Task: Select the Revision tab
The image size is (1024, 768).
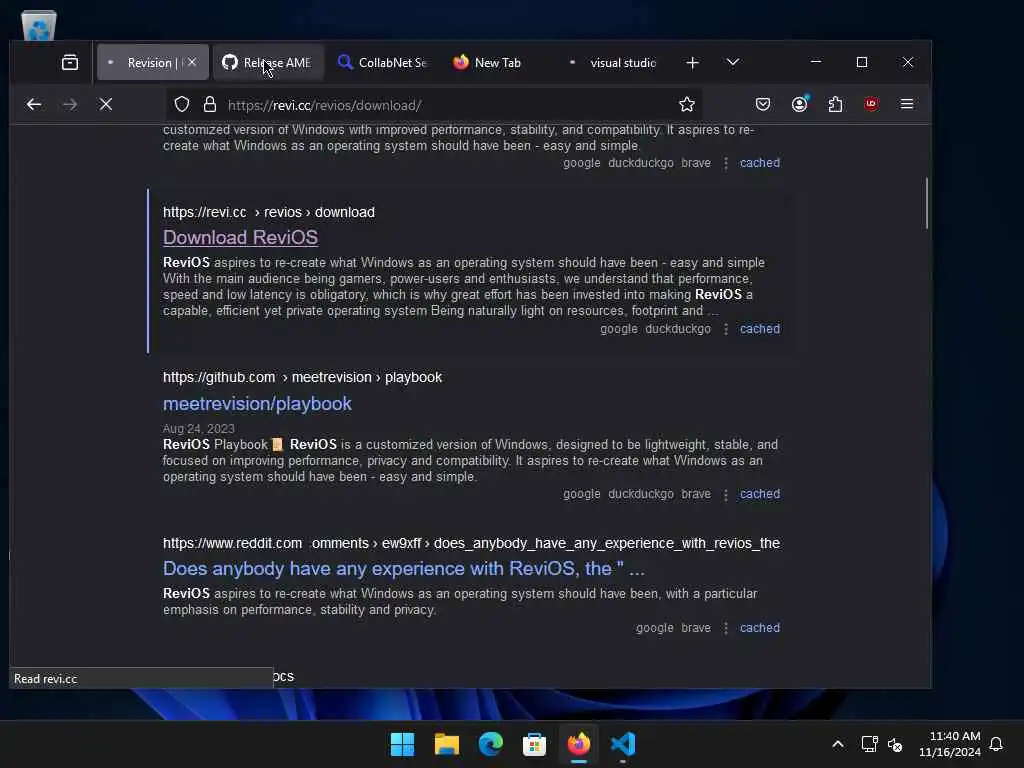Action: (153, 63)
